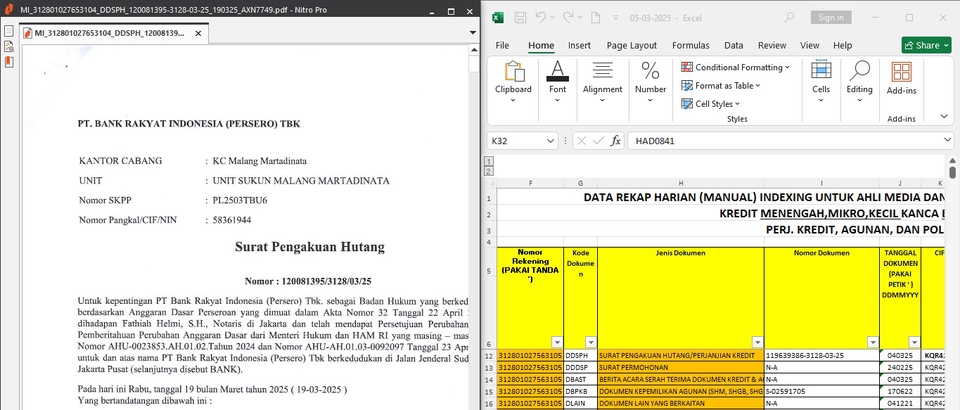Click the Excel Save icon
The width and height of the screenshot is (960, 410).
(x=520, y=18)
